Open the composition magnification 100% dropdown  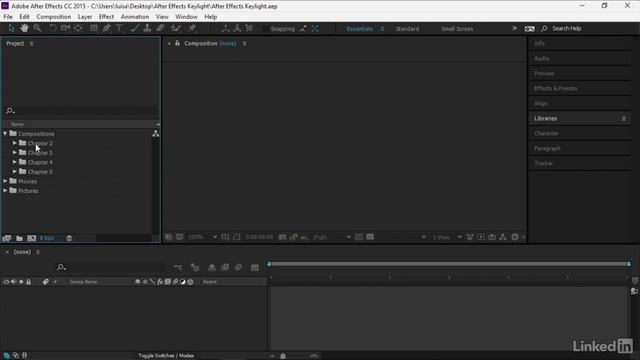(202, 237)
